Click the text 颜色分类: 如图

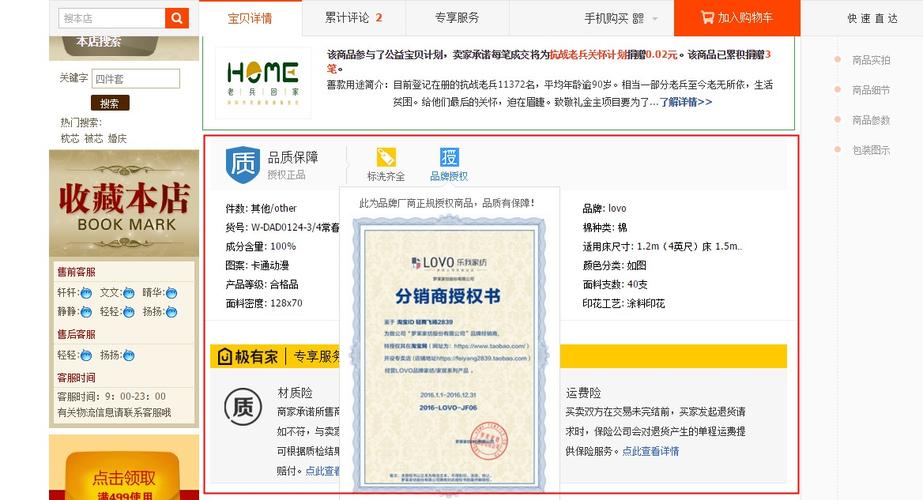(x=615, y=266)
